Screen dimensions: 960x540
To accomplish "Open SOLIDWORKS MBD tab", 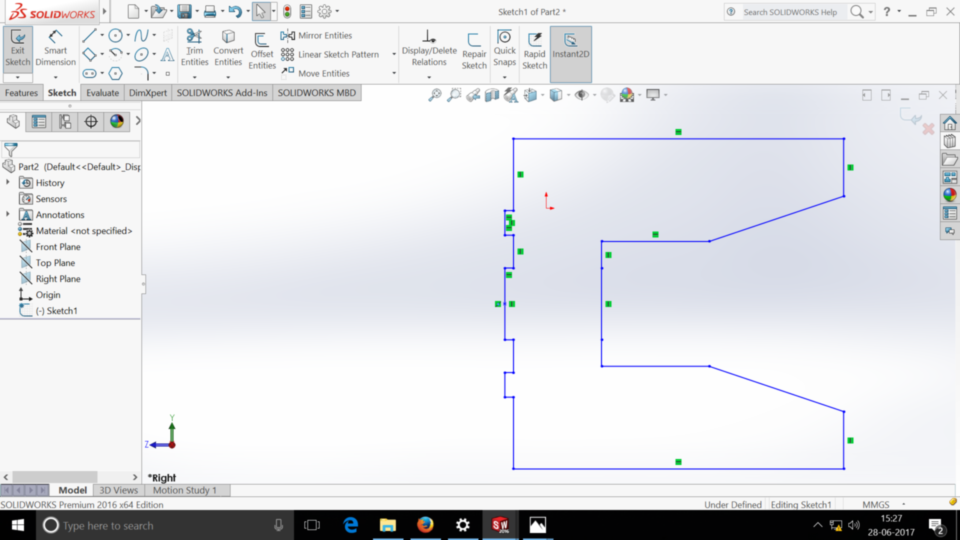I will (317, 93).
